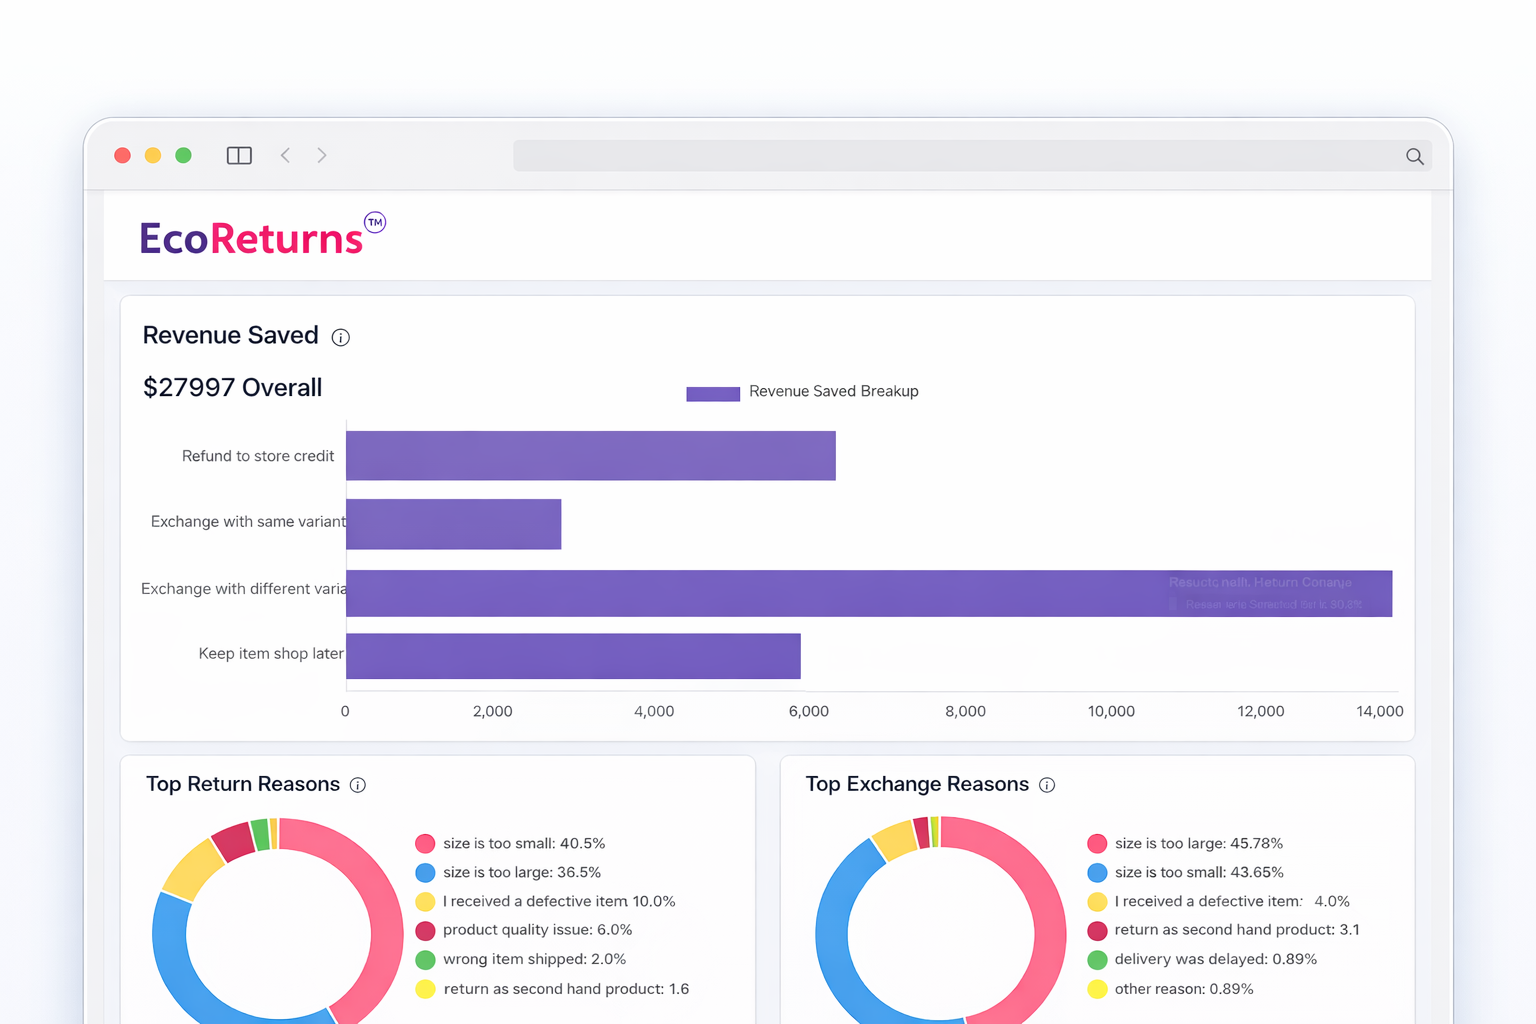Toggle the 'wrong item shipped: 2.0%' legend entry

[534, 959]
